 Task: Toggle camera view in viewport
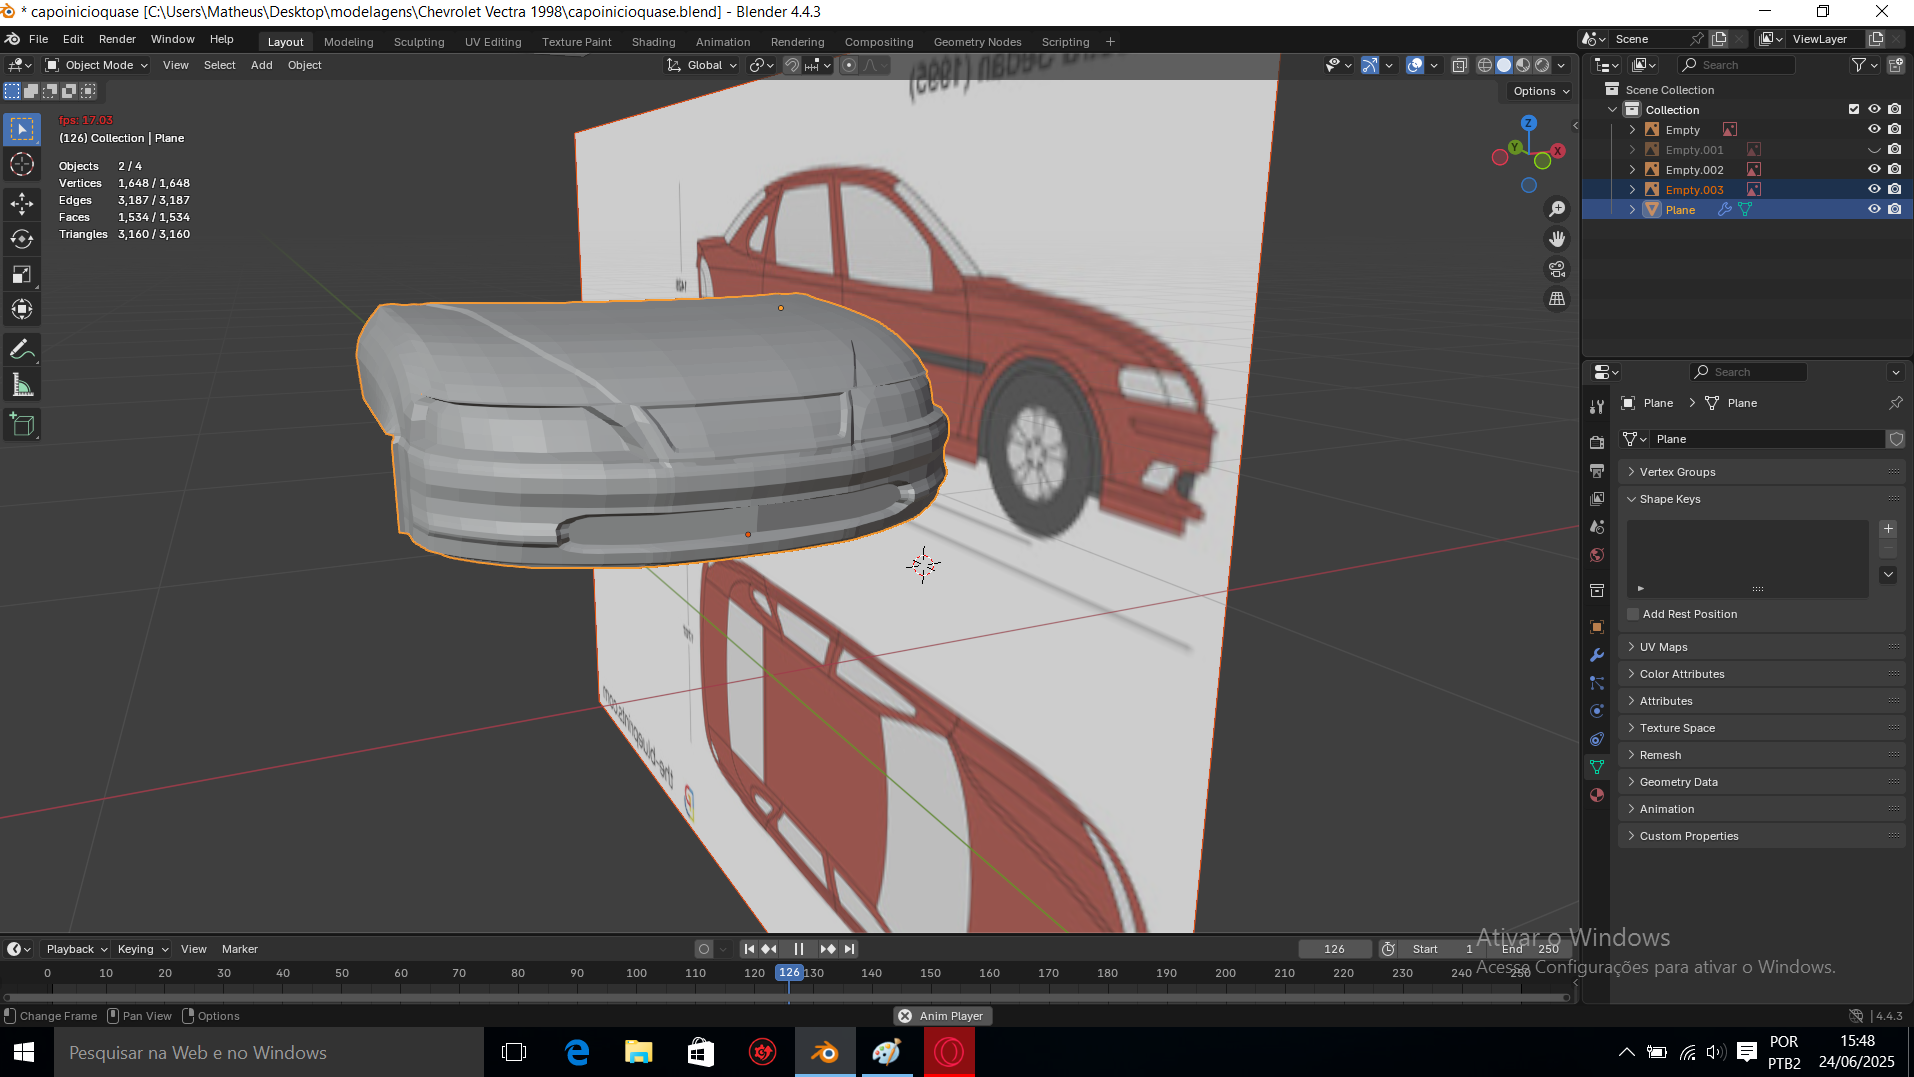click(x=1557, y=269)
